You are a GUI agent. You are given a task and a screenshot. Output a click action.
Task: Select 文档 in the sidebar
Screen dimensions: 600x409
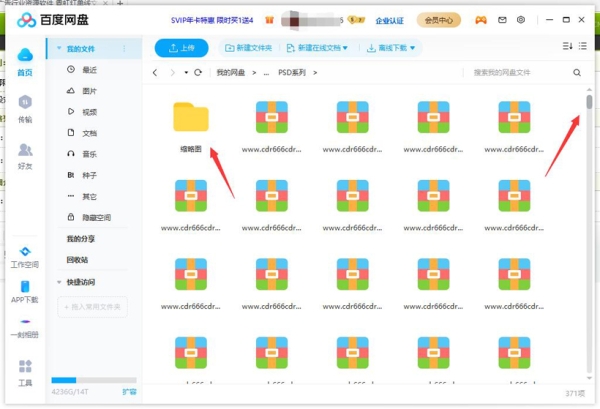(89, 133)
